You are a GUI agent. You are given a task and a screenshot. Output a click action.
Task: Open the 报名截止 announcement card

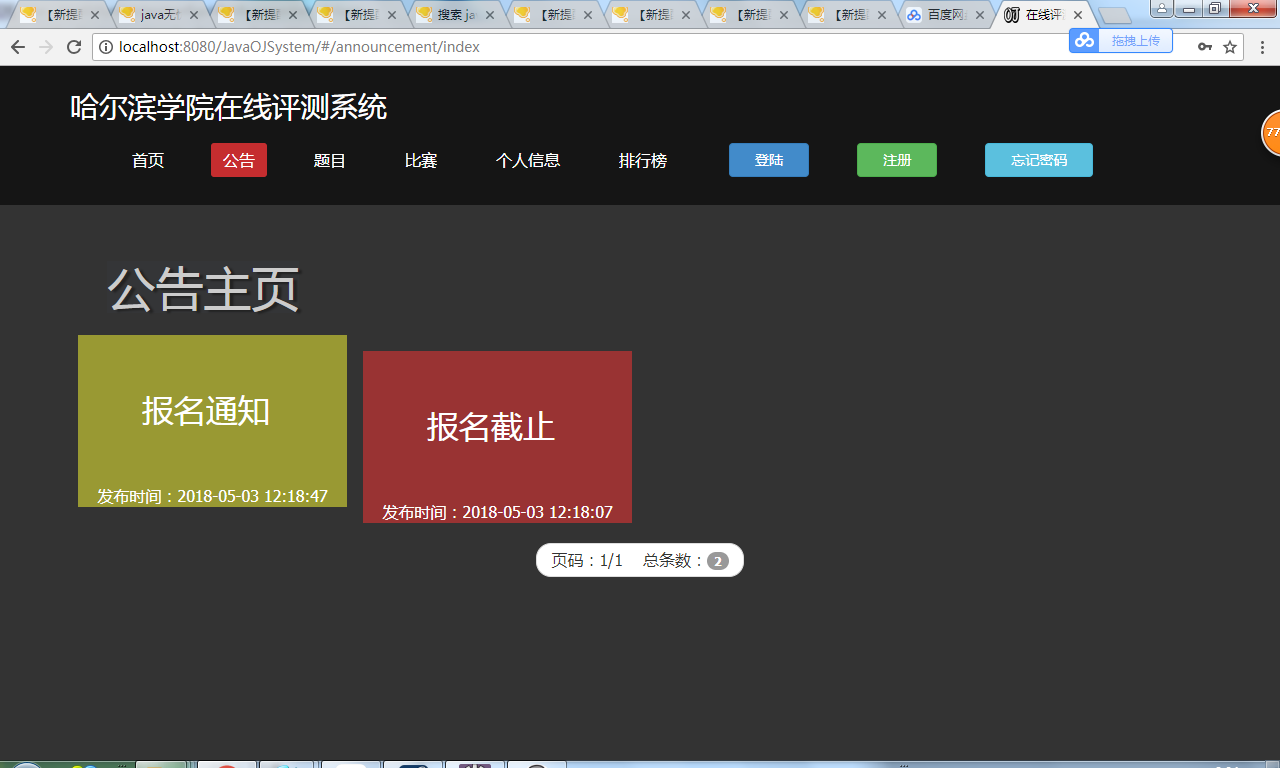[497, 436]
